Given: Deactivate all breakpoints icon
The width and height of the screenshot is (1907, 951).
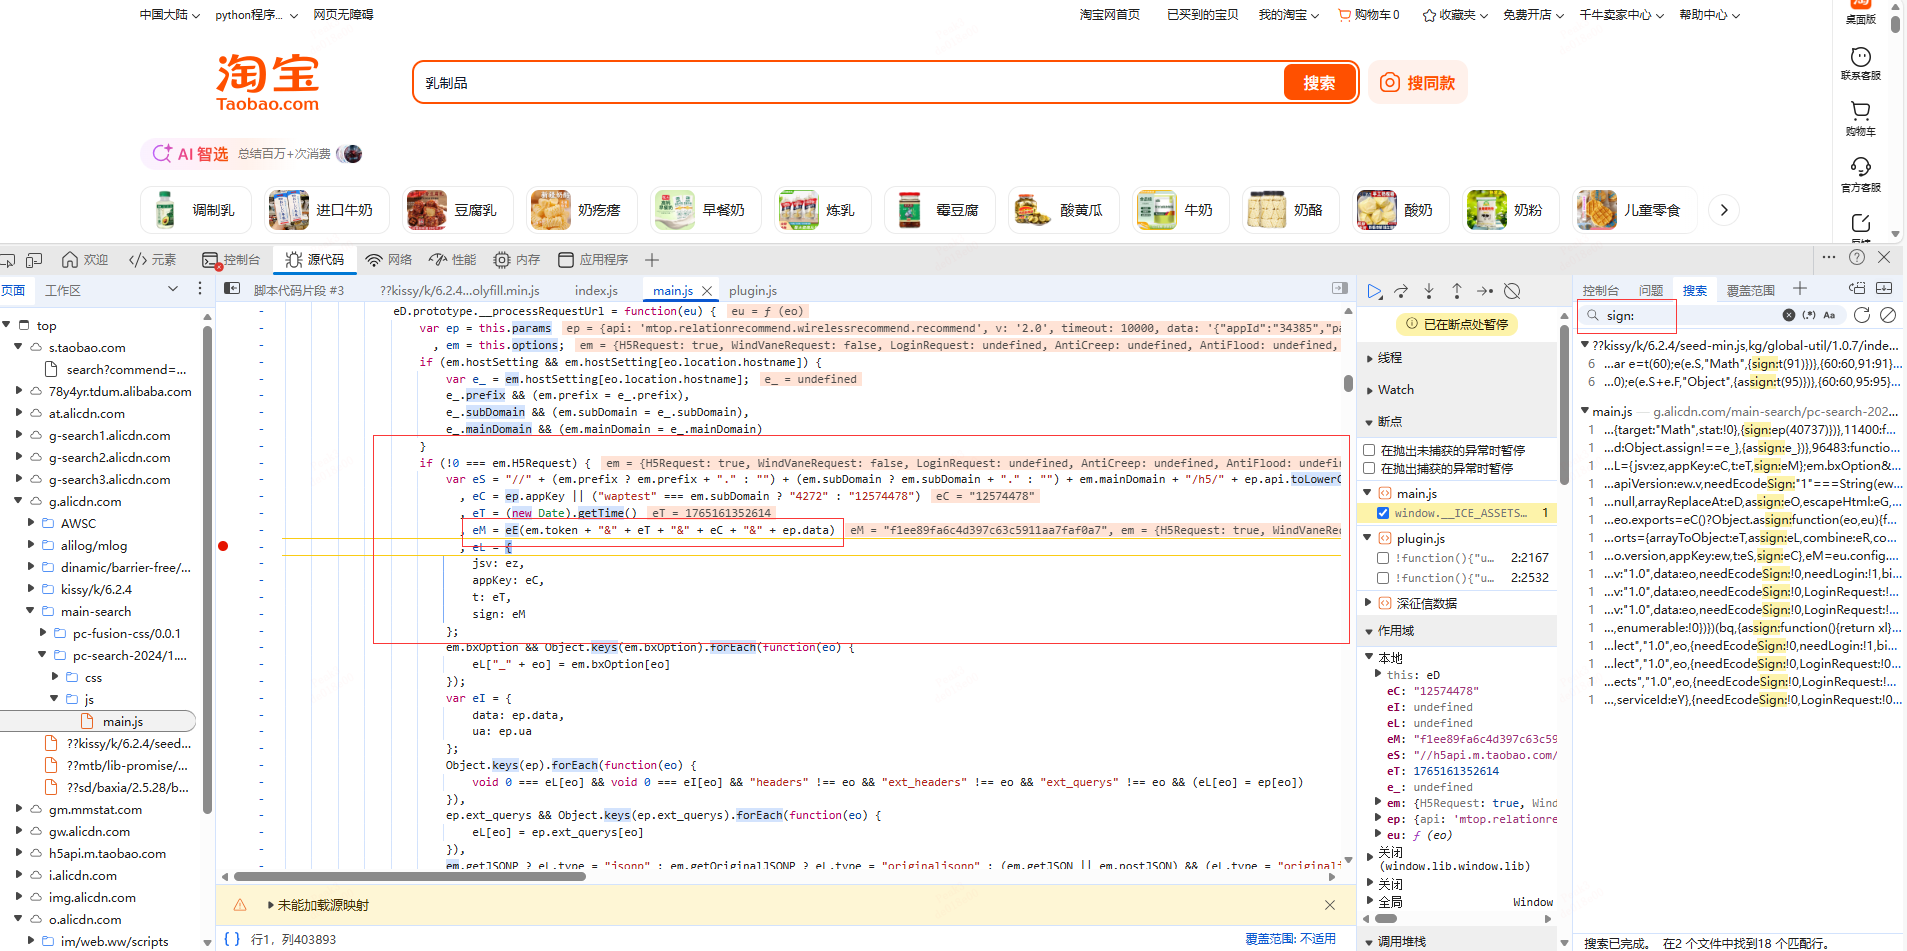Looking at the screenshot, I should pyautogui.click(x=1512, y=291).
